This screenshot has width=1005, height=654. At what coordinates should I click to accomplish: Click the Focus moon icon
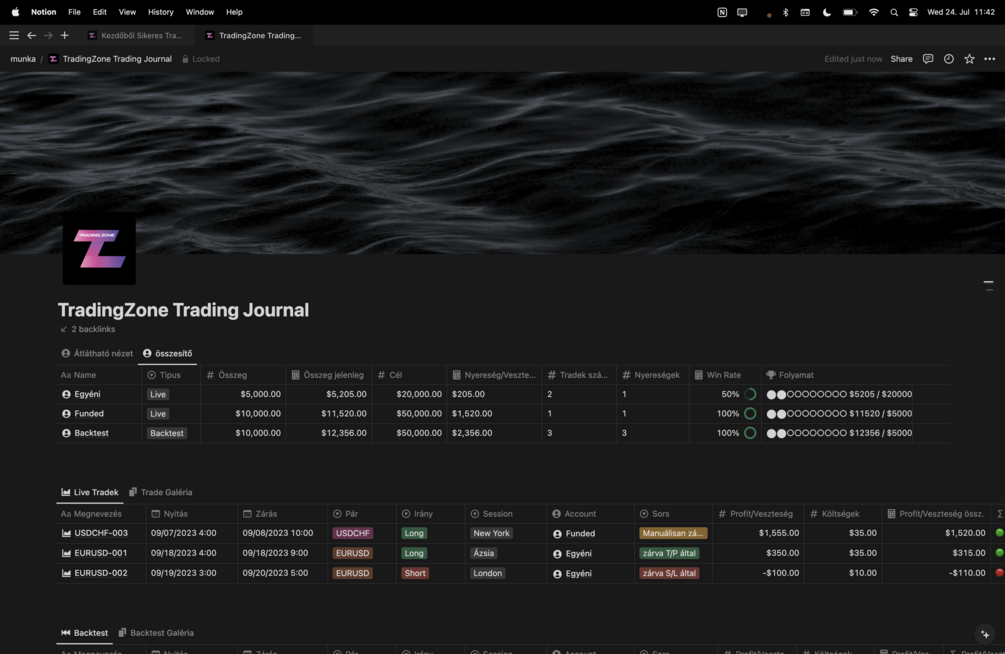coord(826,12)
